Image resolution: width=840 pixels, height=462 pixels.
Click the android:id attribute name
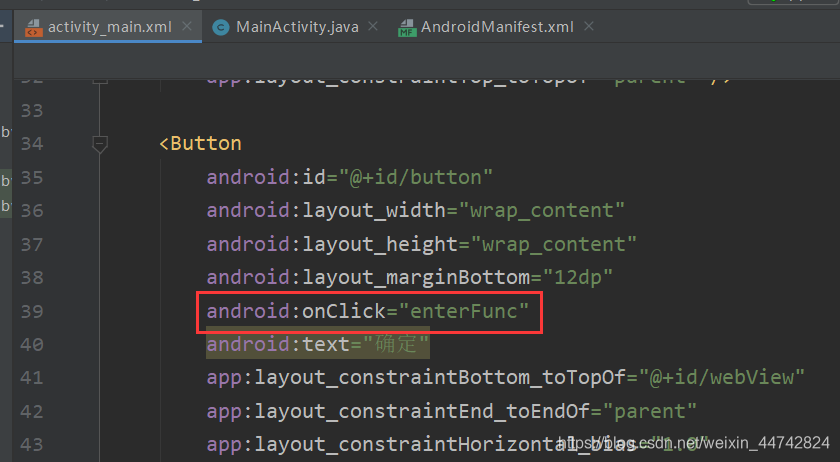(x=266, y=177)
